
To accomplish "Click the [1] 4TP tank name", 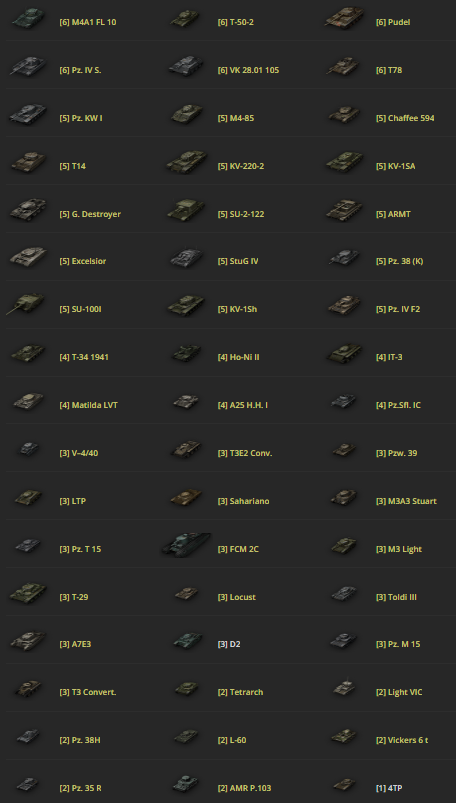I will (389, 788).
